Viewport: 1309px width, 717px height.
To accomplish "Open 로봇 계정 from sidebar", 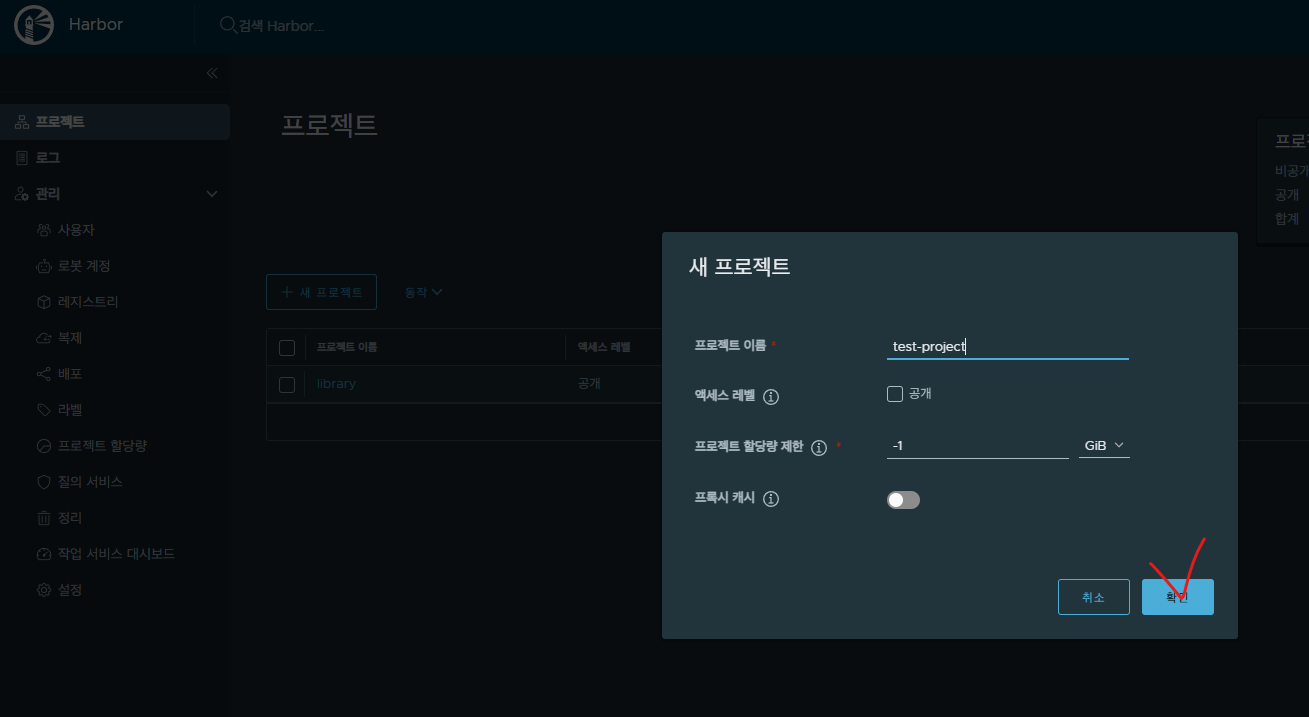I will pyautogui.click(x=84, y=266).
